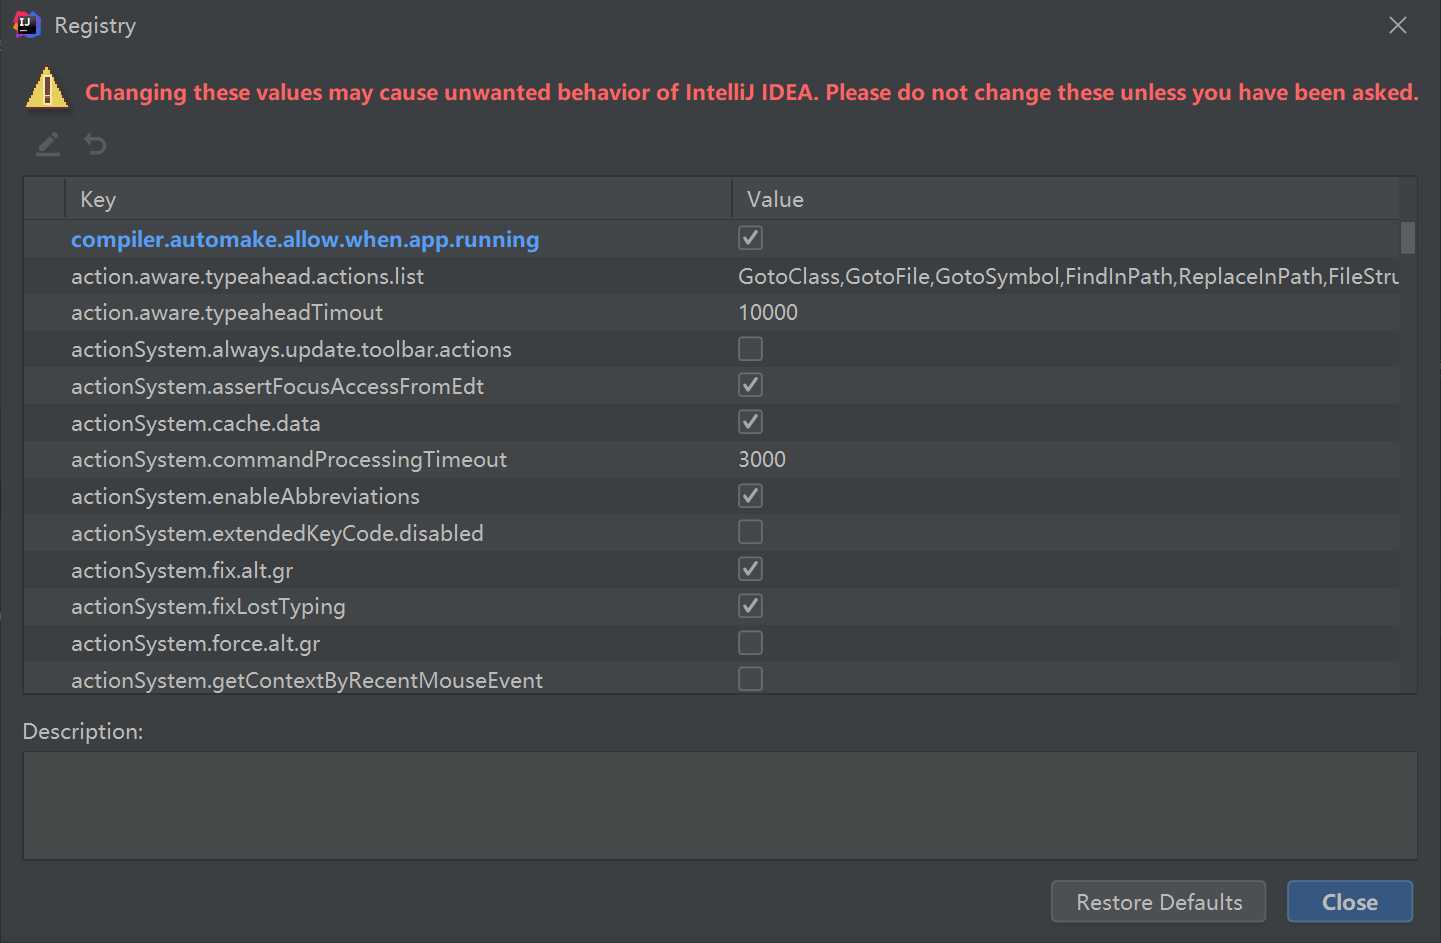Select the actionSystem.commandProcessingTimeout key
This screenshot has height=943, width=1441.
[x=289, y=460]
